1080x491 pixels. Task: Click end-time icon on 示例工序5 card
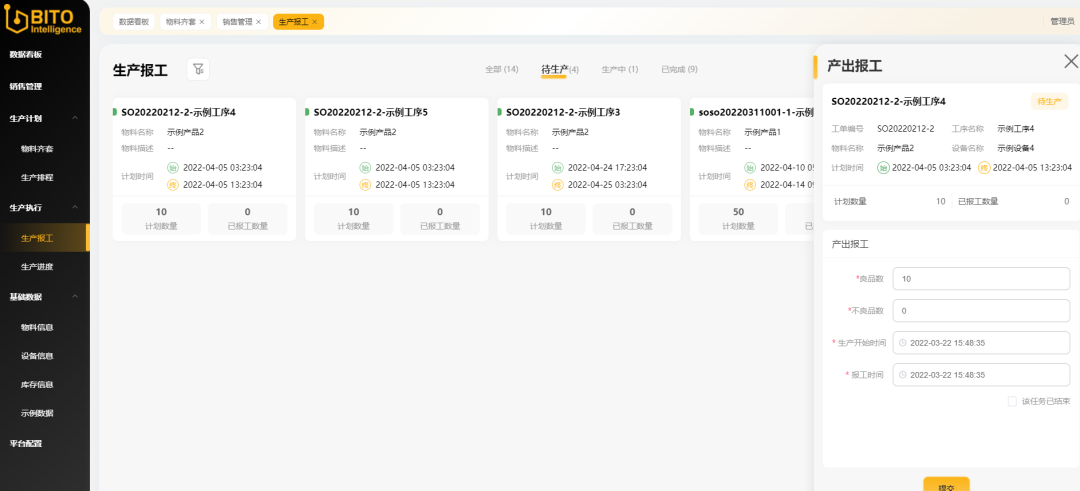click(366, 185)
